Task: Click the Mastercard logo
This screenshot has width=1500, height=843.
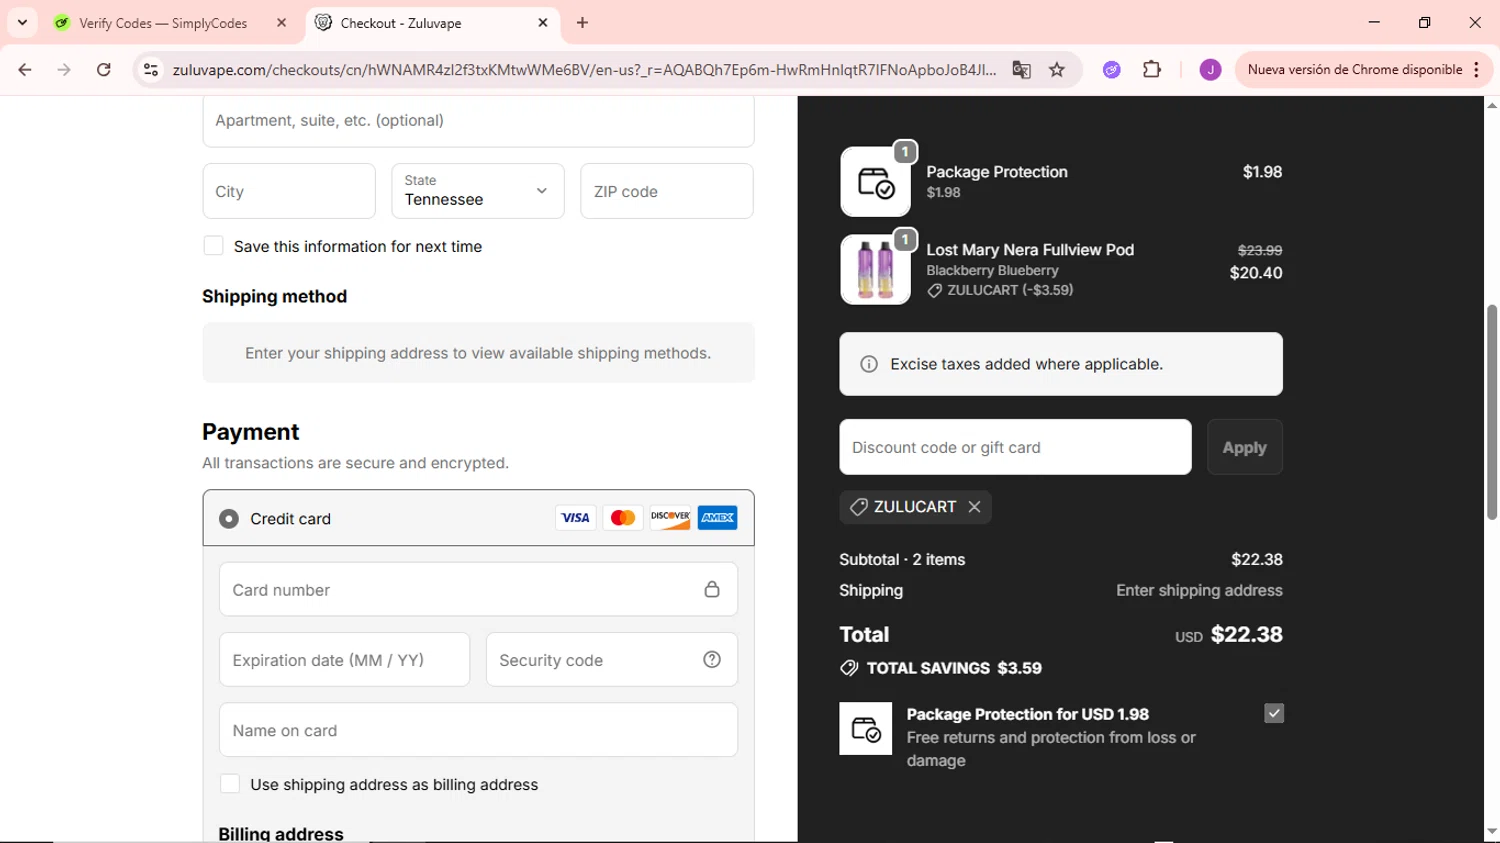Action: 623,518
